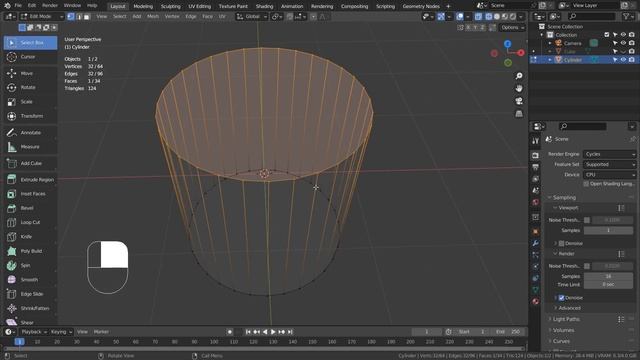Toggle camera view icon in viewport
Image resolution: width=640 pixels, height=360 pixels.
519,101
